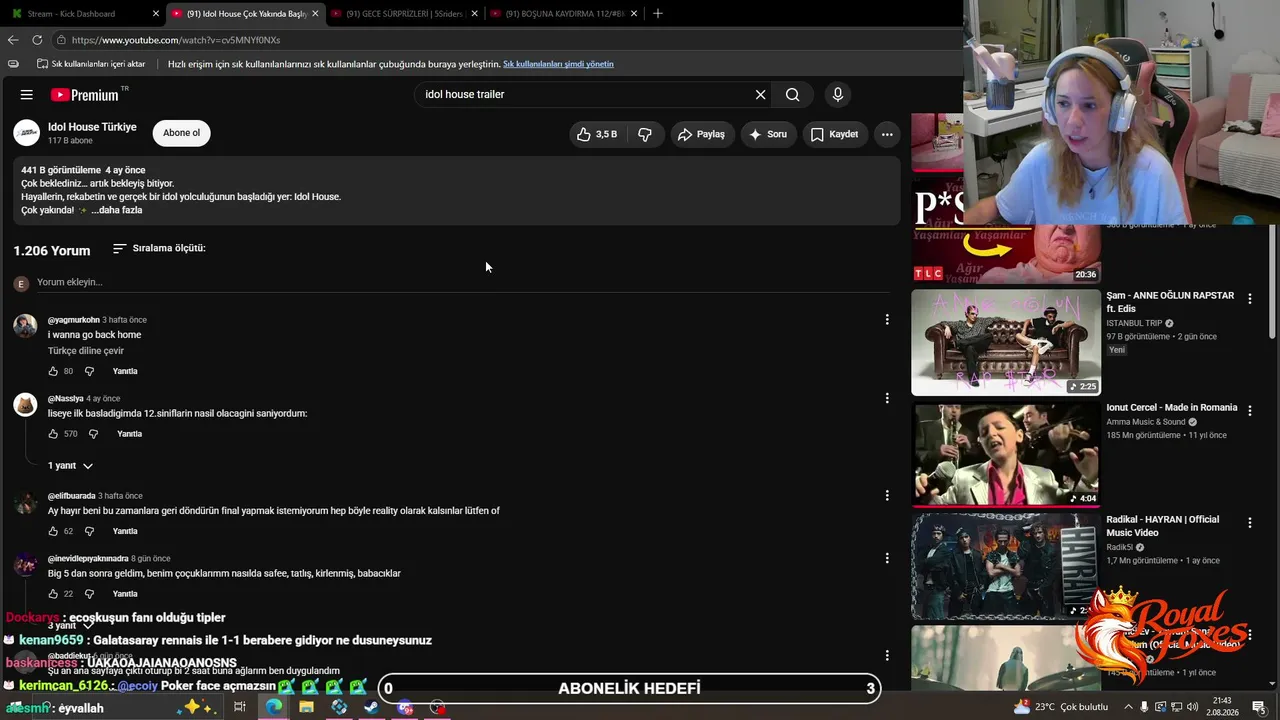Image resolution: width=1280 pixels, height=720 pixels.
Task: Open Steam from the taskbar
Action: [371, 707]
